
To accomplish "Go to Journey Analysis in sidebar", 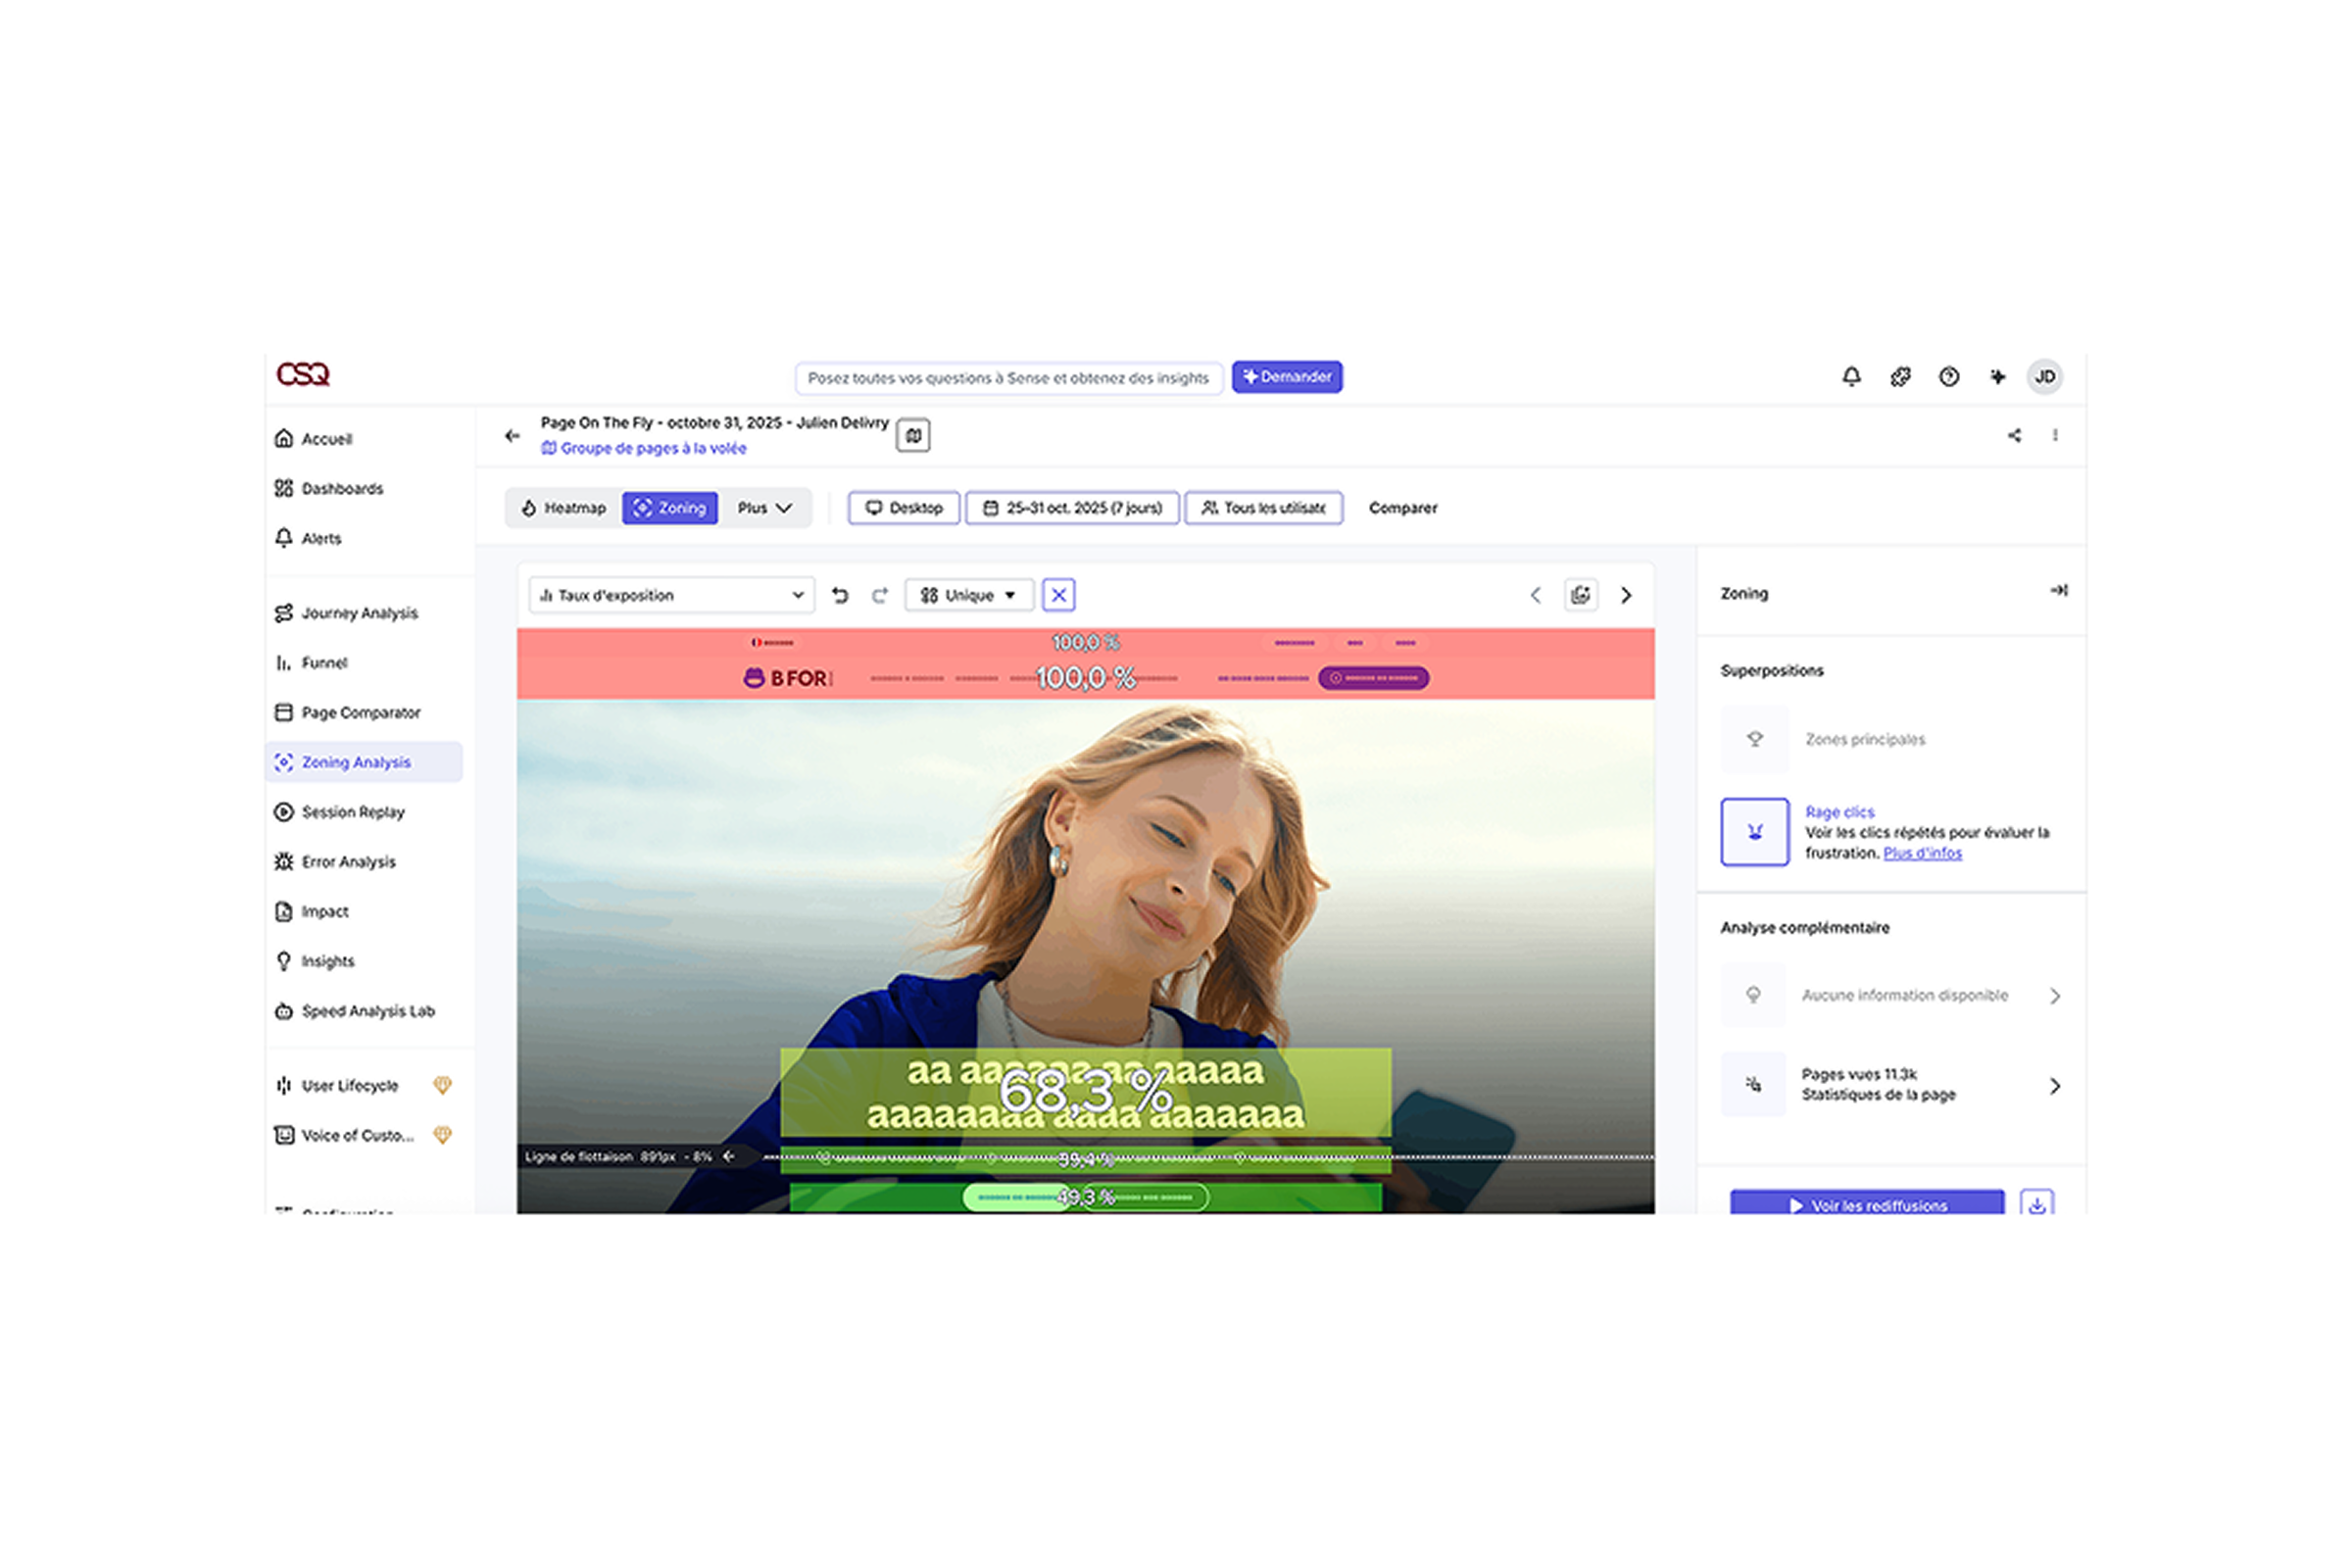I will (358, 613).
